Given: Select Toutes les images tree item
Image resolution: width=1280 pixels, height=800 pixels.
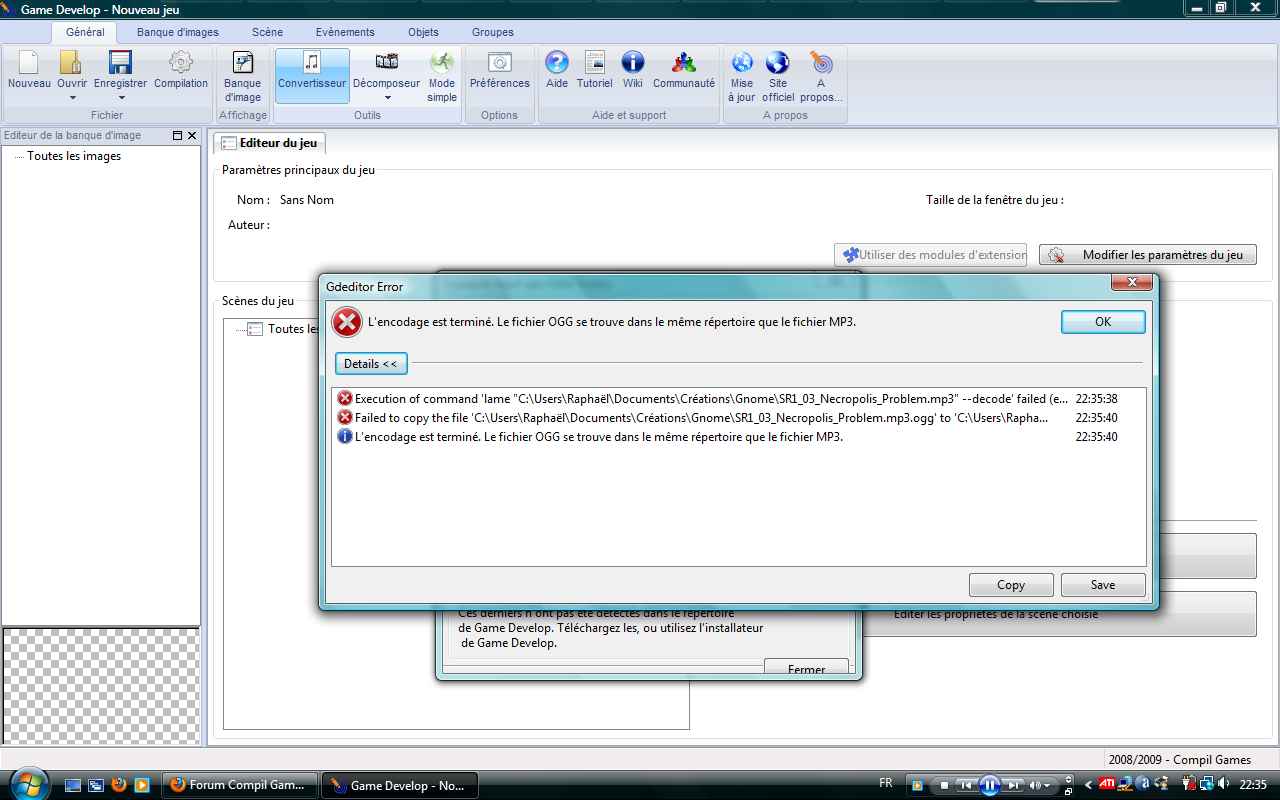Looking at the screenshot, I should (x=74, y=156).
